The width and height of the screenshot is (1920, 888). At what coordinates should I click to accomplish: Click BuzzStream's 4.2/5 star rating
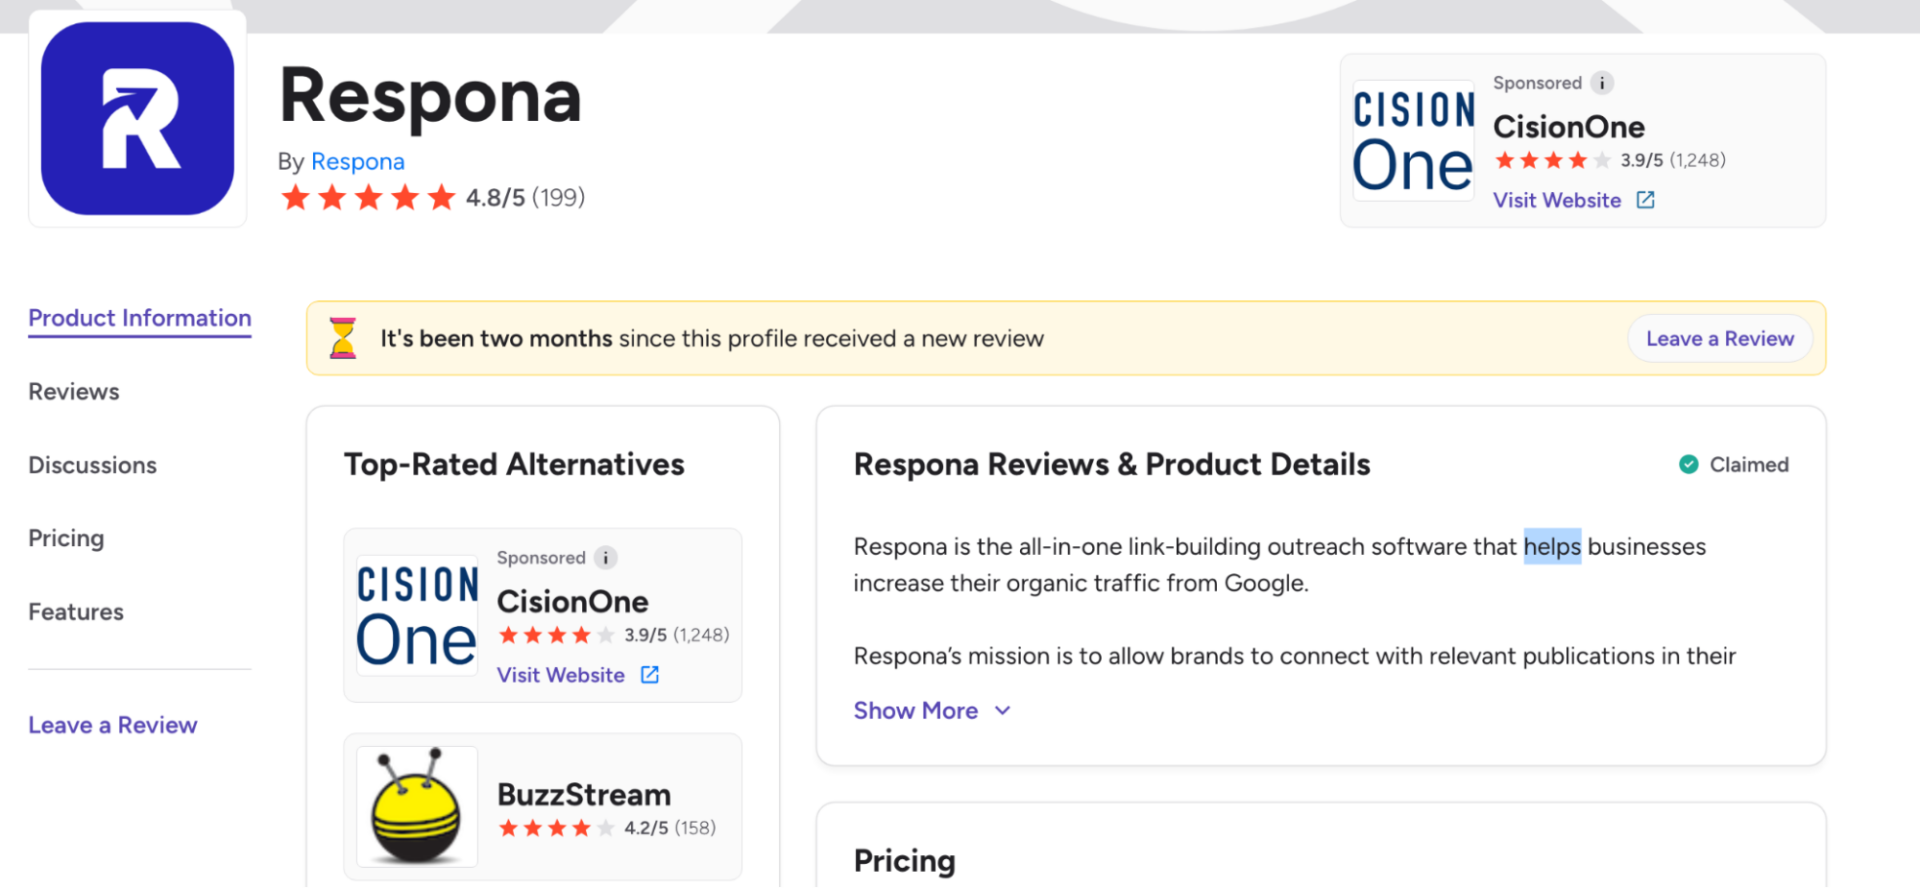pyautogui.click(x=557, y=828)
